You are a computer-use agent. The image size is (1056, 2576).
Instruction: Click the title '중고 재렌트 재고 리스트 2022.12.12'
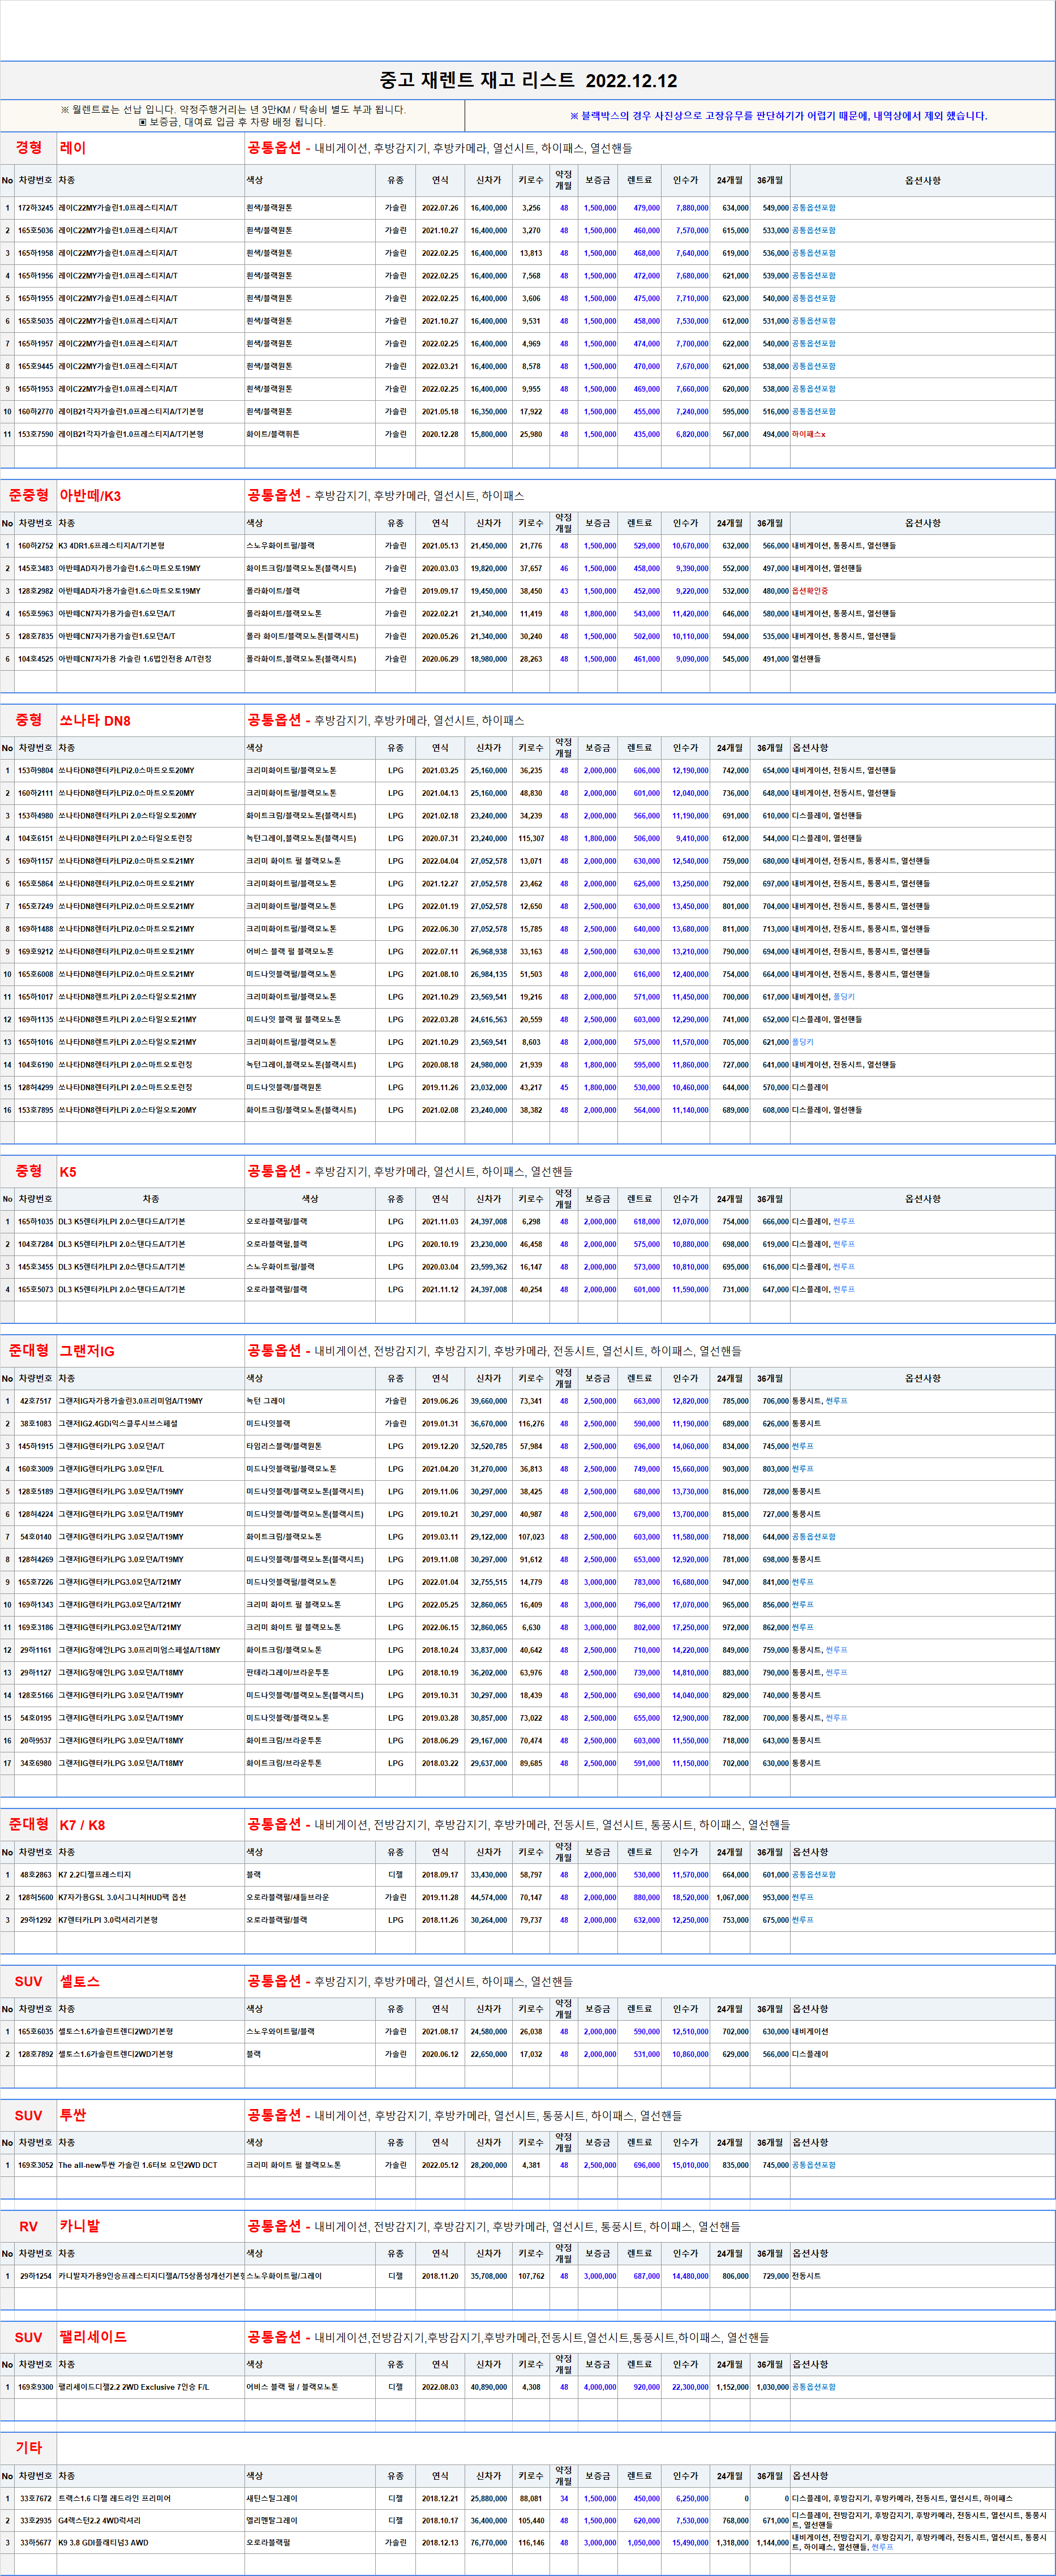[x=528, y=81]
